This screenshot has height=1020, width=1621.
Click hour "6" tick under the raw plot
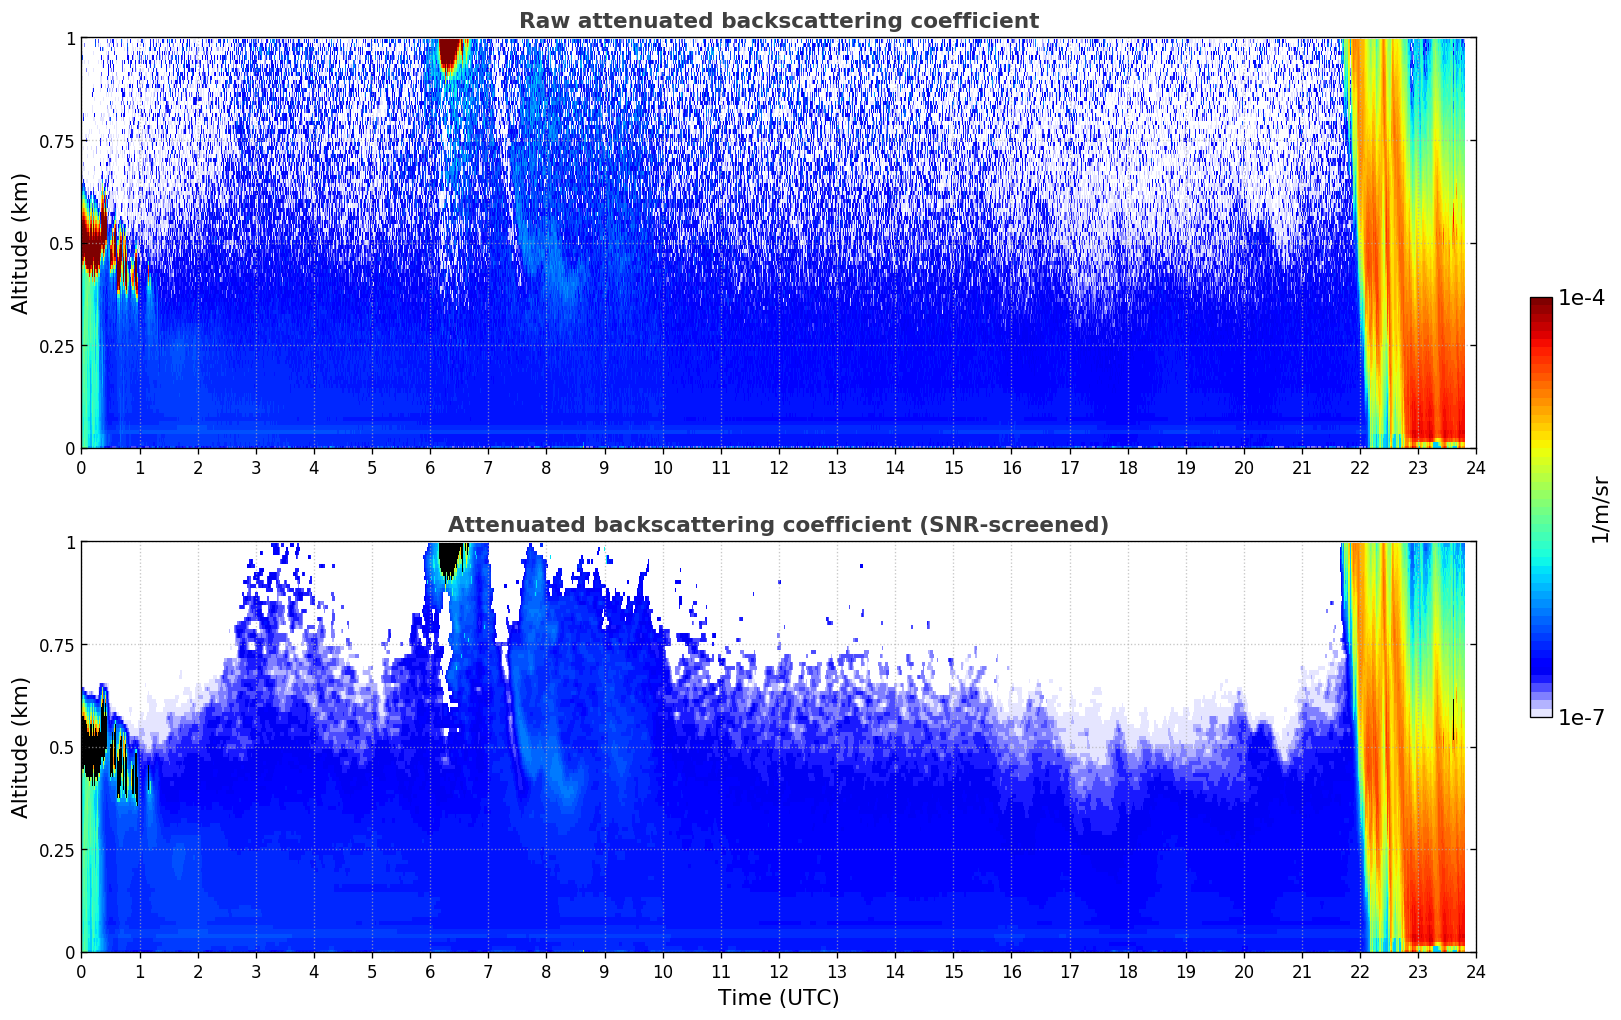[x=430, y=467]
